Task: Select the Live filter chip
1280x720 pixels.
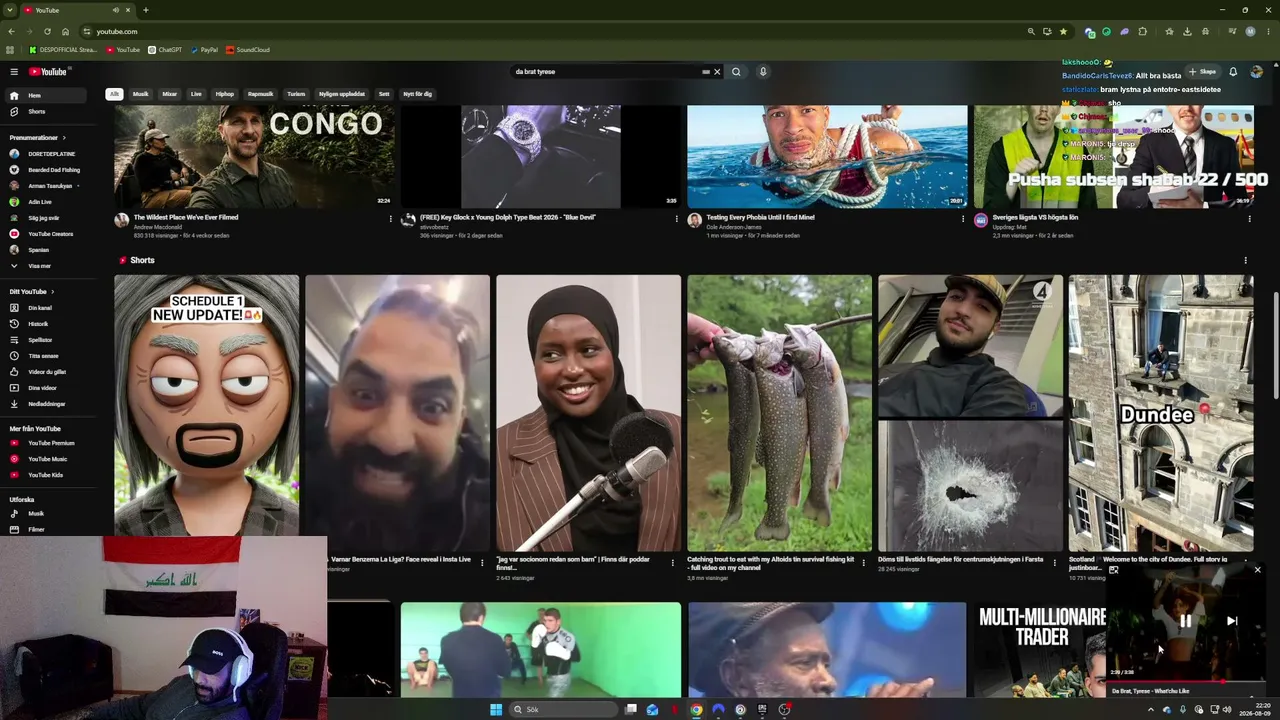Action: click(196, 94)
